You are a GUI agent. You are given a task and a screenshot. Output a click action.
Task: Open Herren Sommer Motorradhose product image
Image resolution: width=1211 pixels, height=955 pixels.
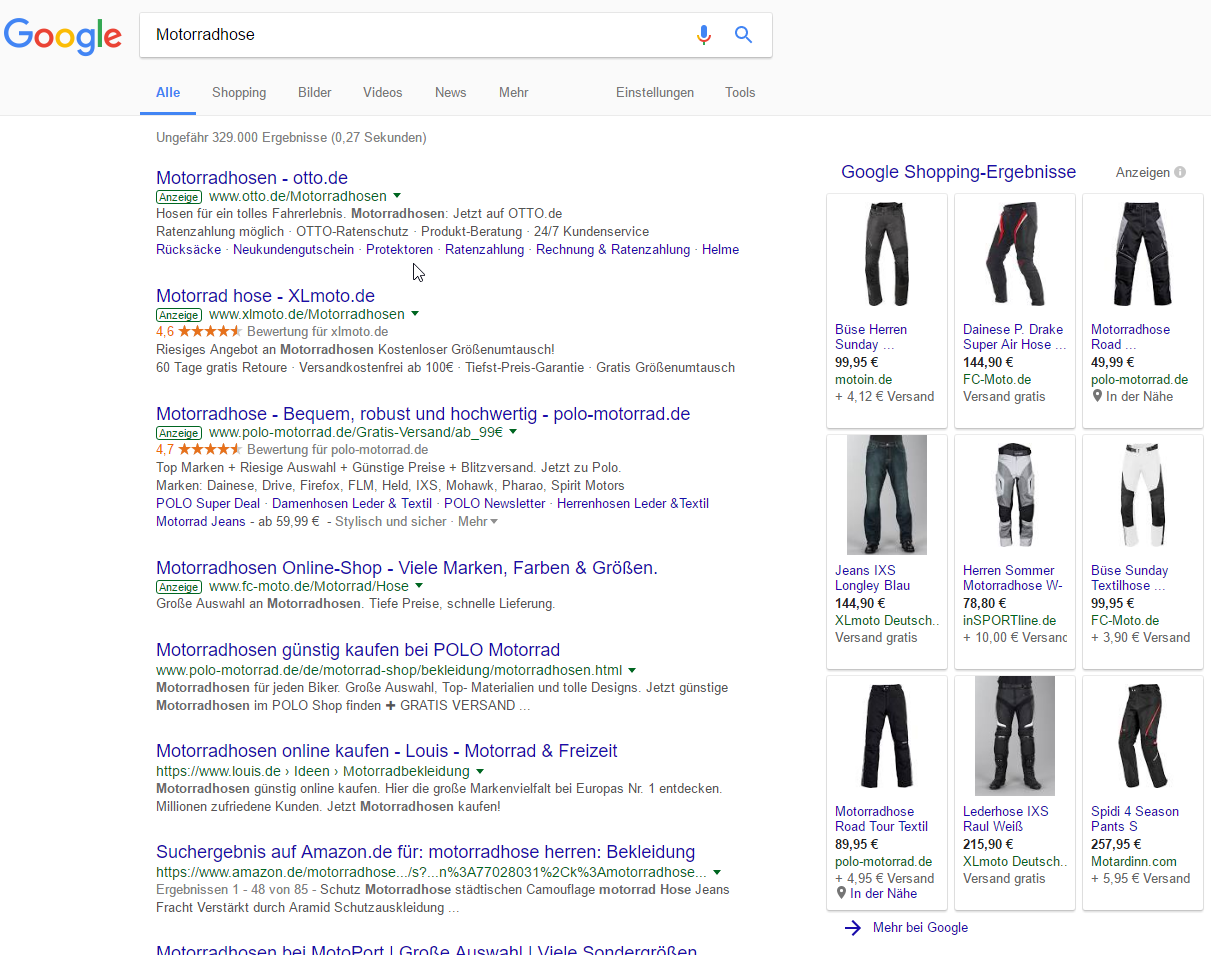pos(1015,494)
